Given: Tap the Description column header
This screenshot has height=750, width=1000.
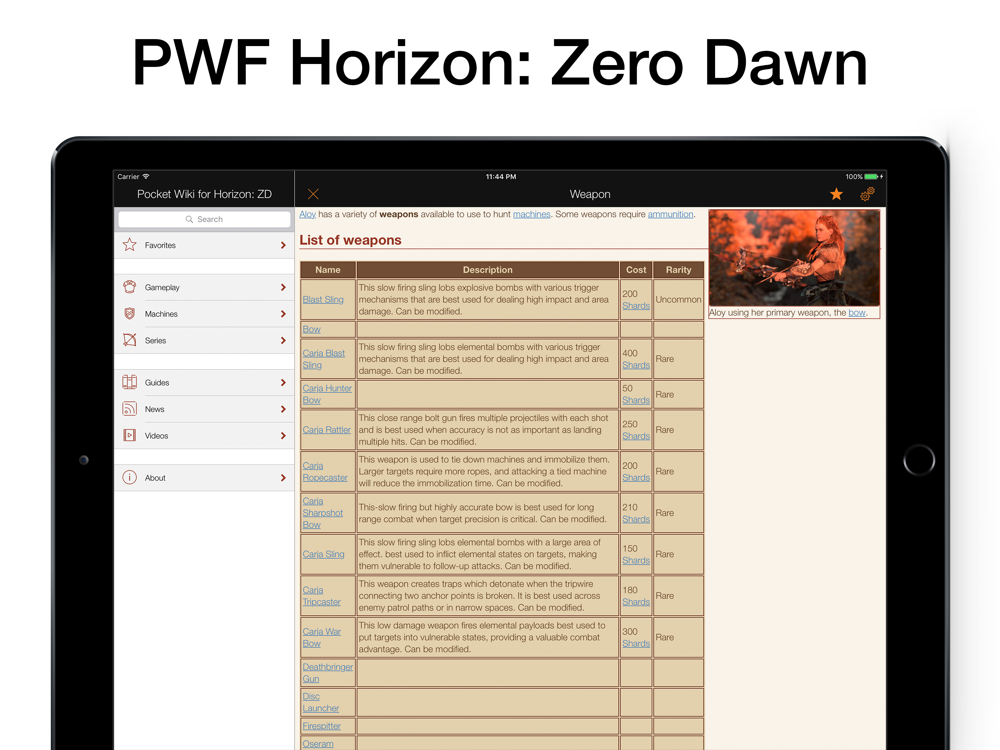Looking at the screenshot, I should coord(487,270).
